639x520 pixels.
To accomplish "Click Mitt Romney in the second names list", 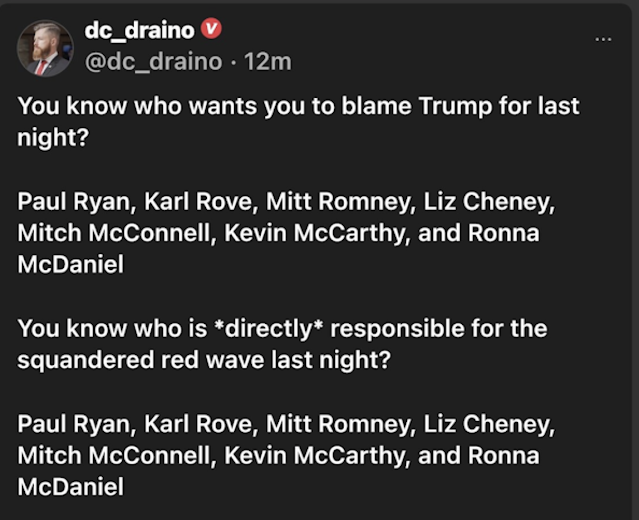I will 338,424.
